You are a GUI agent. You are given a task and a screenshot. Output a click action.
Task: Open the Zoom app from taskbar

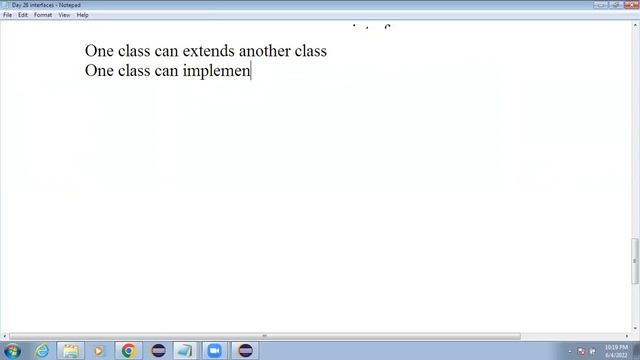pos(214,351)
